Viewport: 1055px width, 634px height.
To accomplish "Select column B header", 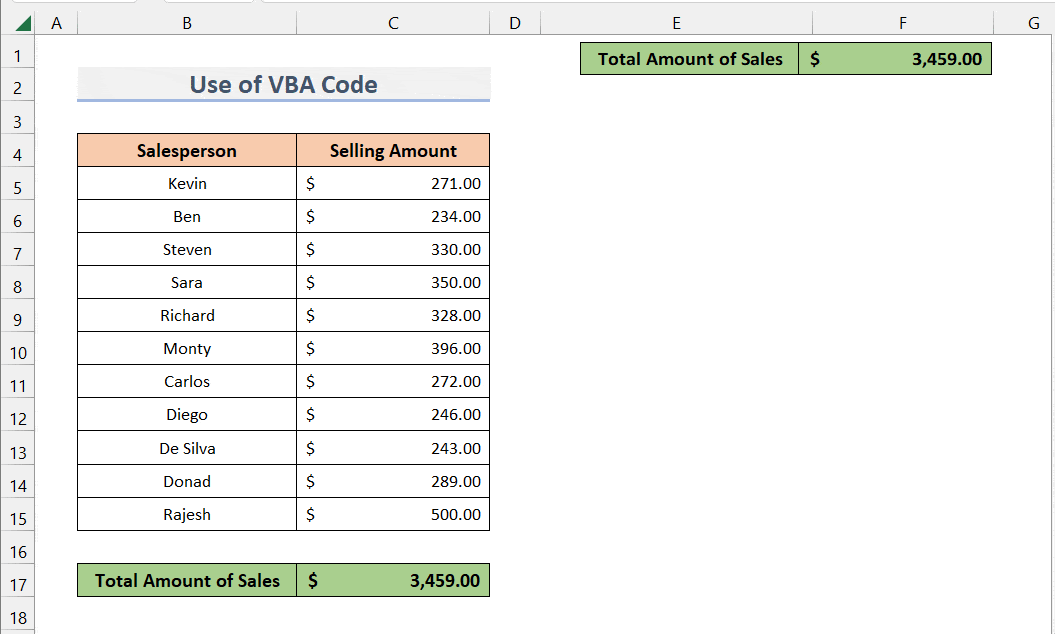I will [187, 24].
